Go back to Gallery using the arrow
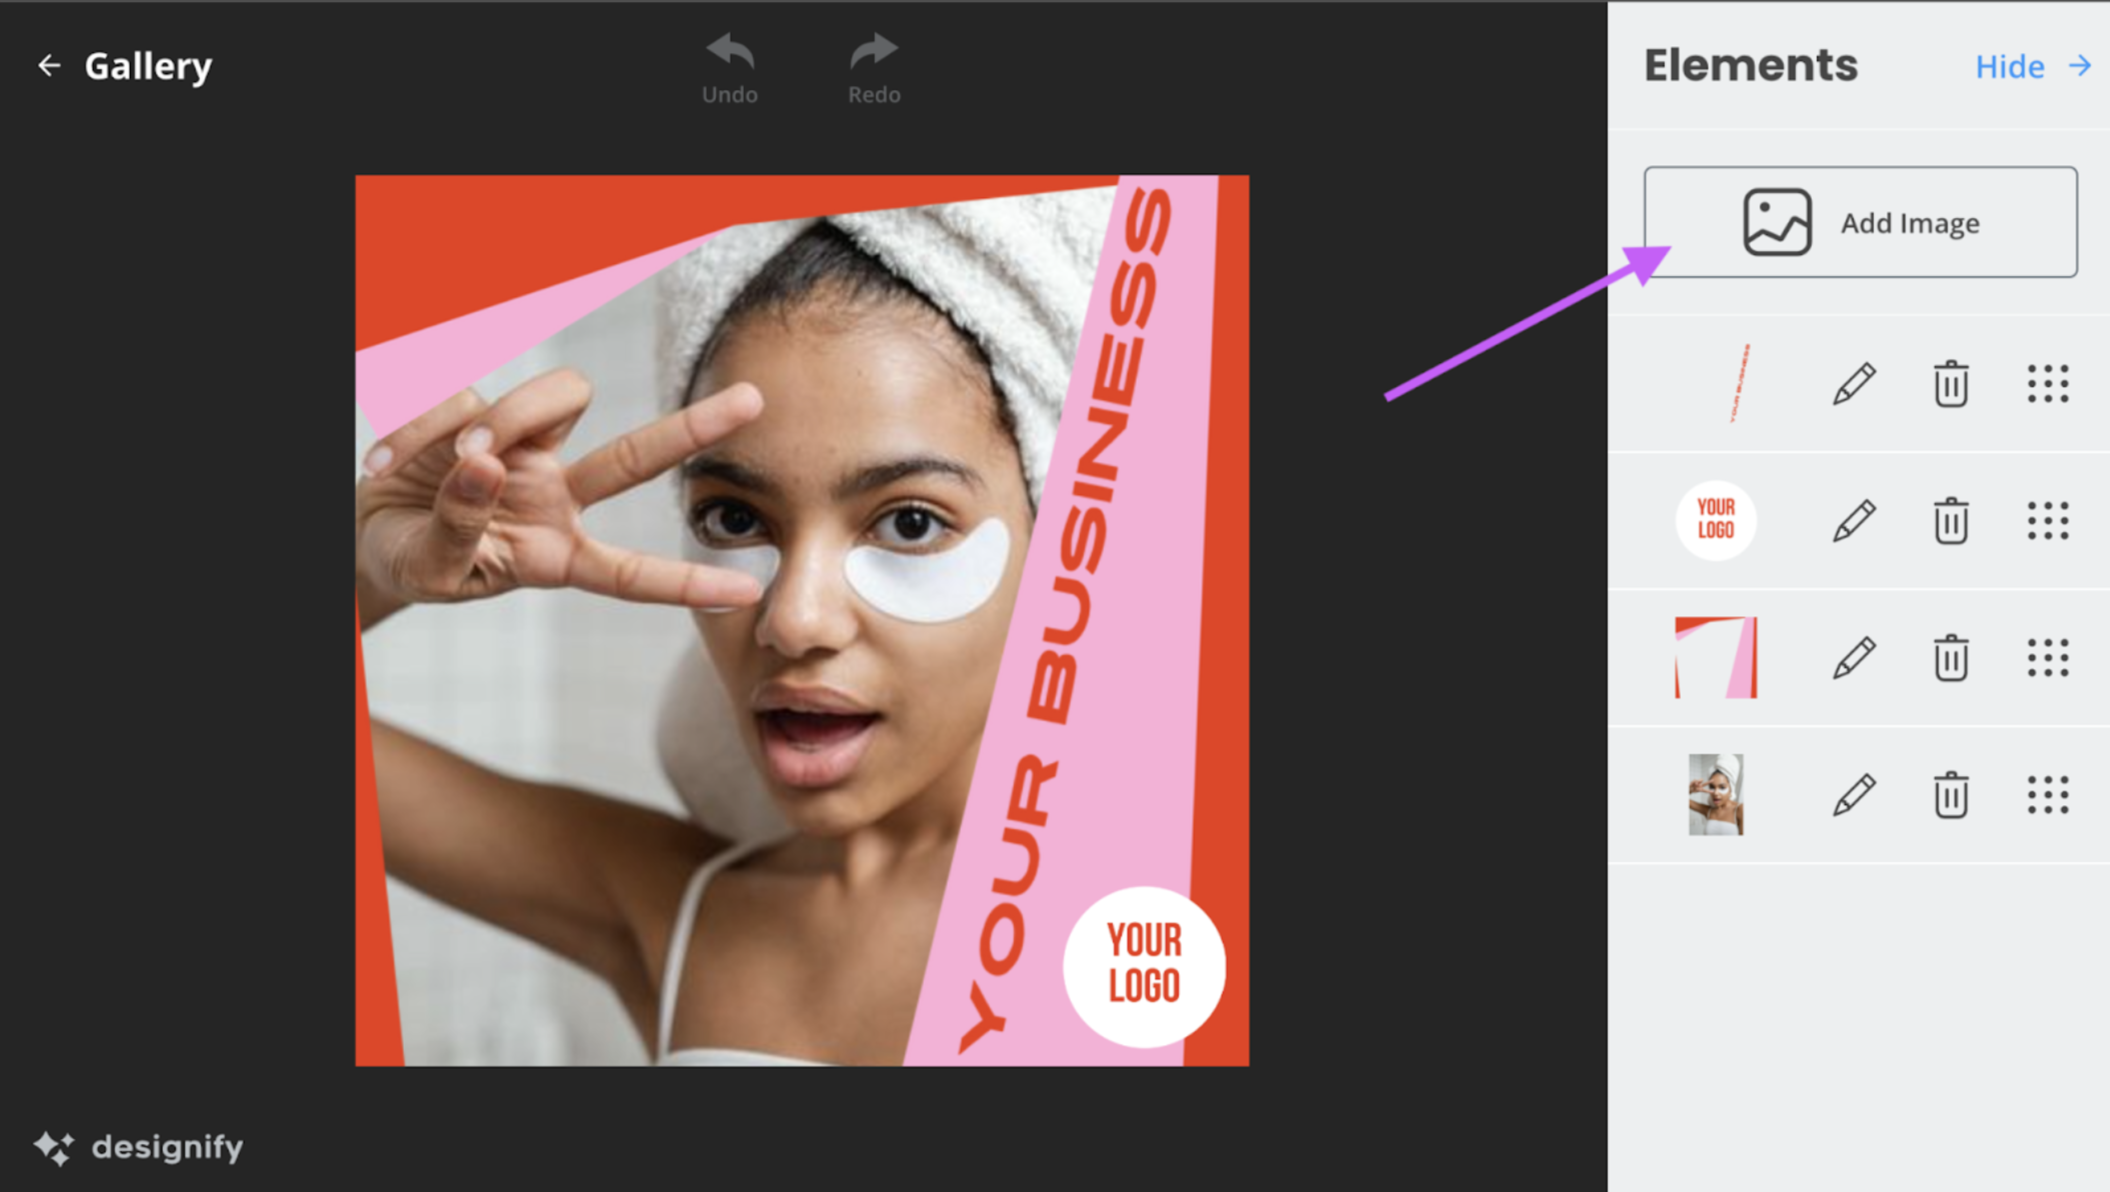Viewport: 2110px width, 1192px height. point(48,66)
